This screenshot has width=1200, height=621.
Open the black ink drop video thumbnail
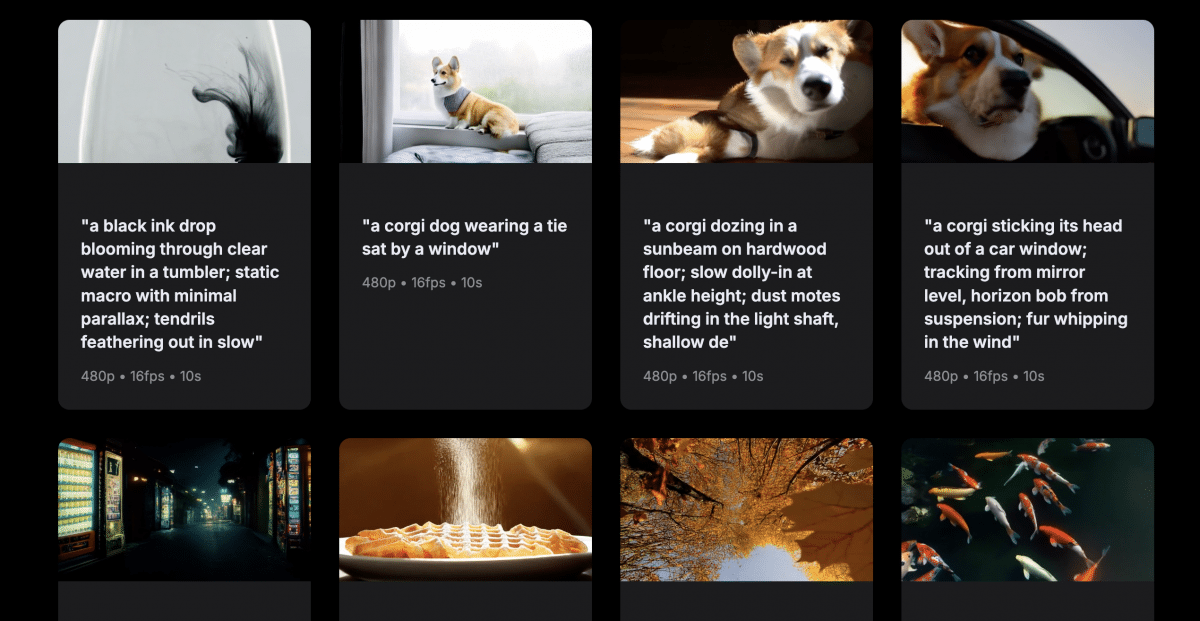(x=184, y=91)
